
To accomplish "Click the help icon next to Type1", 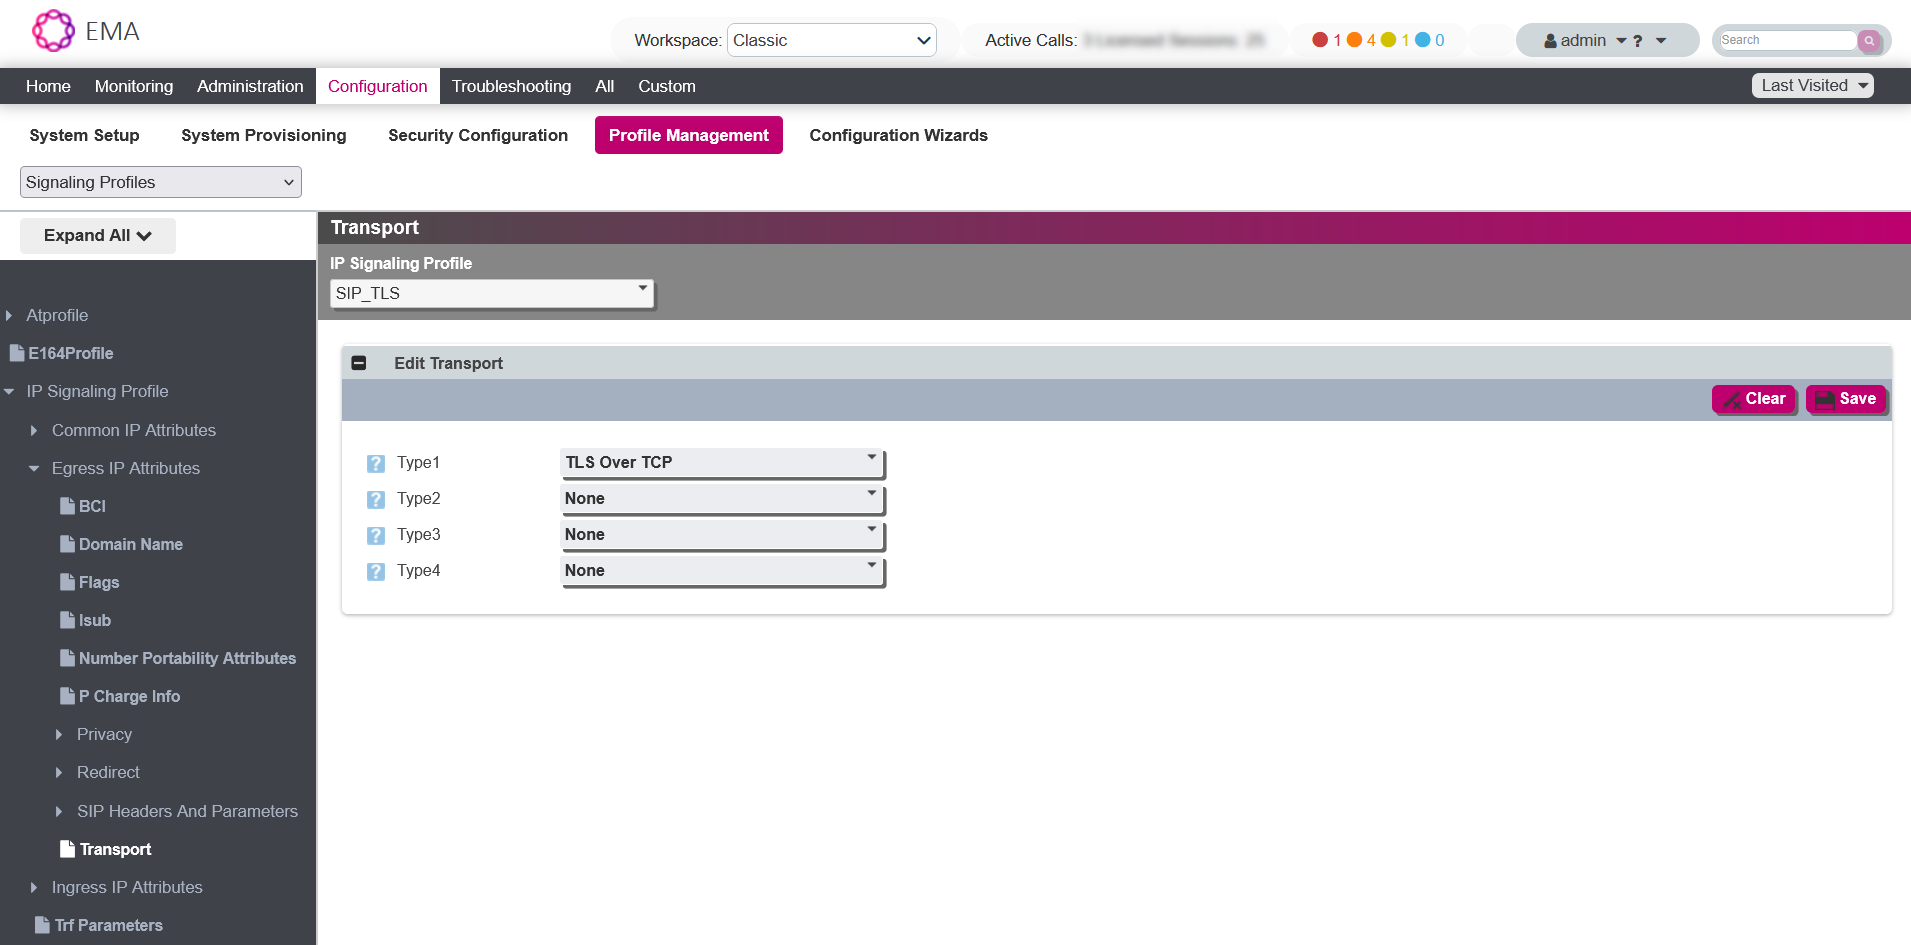I will (x=376, y=463).
